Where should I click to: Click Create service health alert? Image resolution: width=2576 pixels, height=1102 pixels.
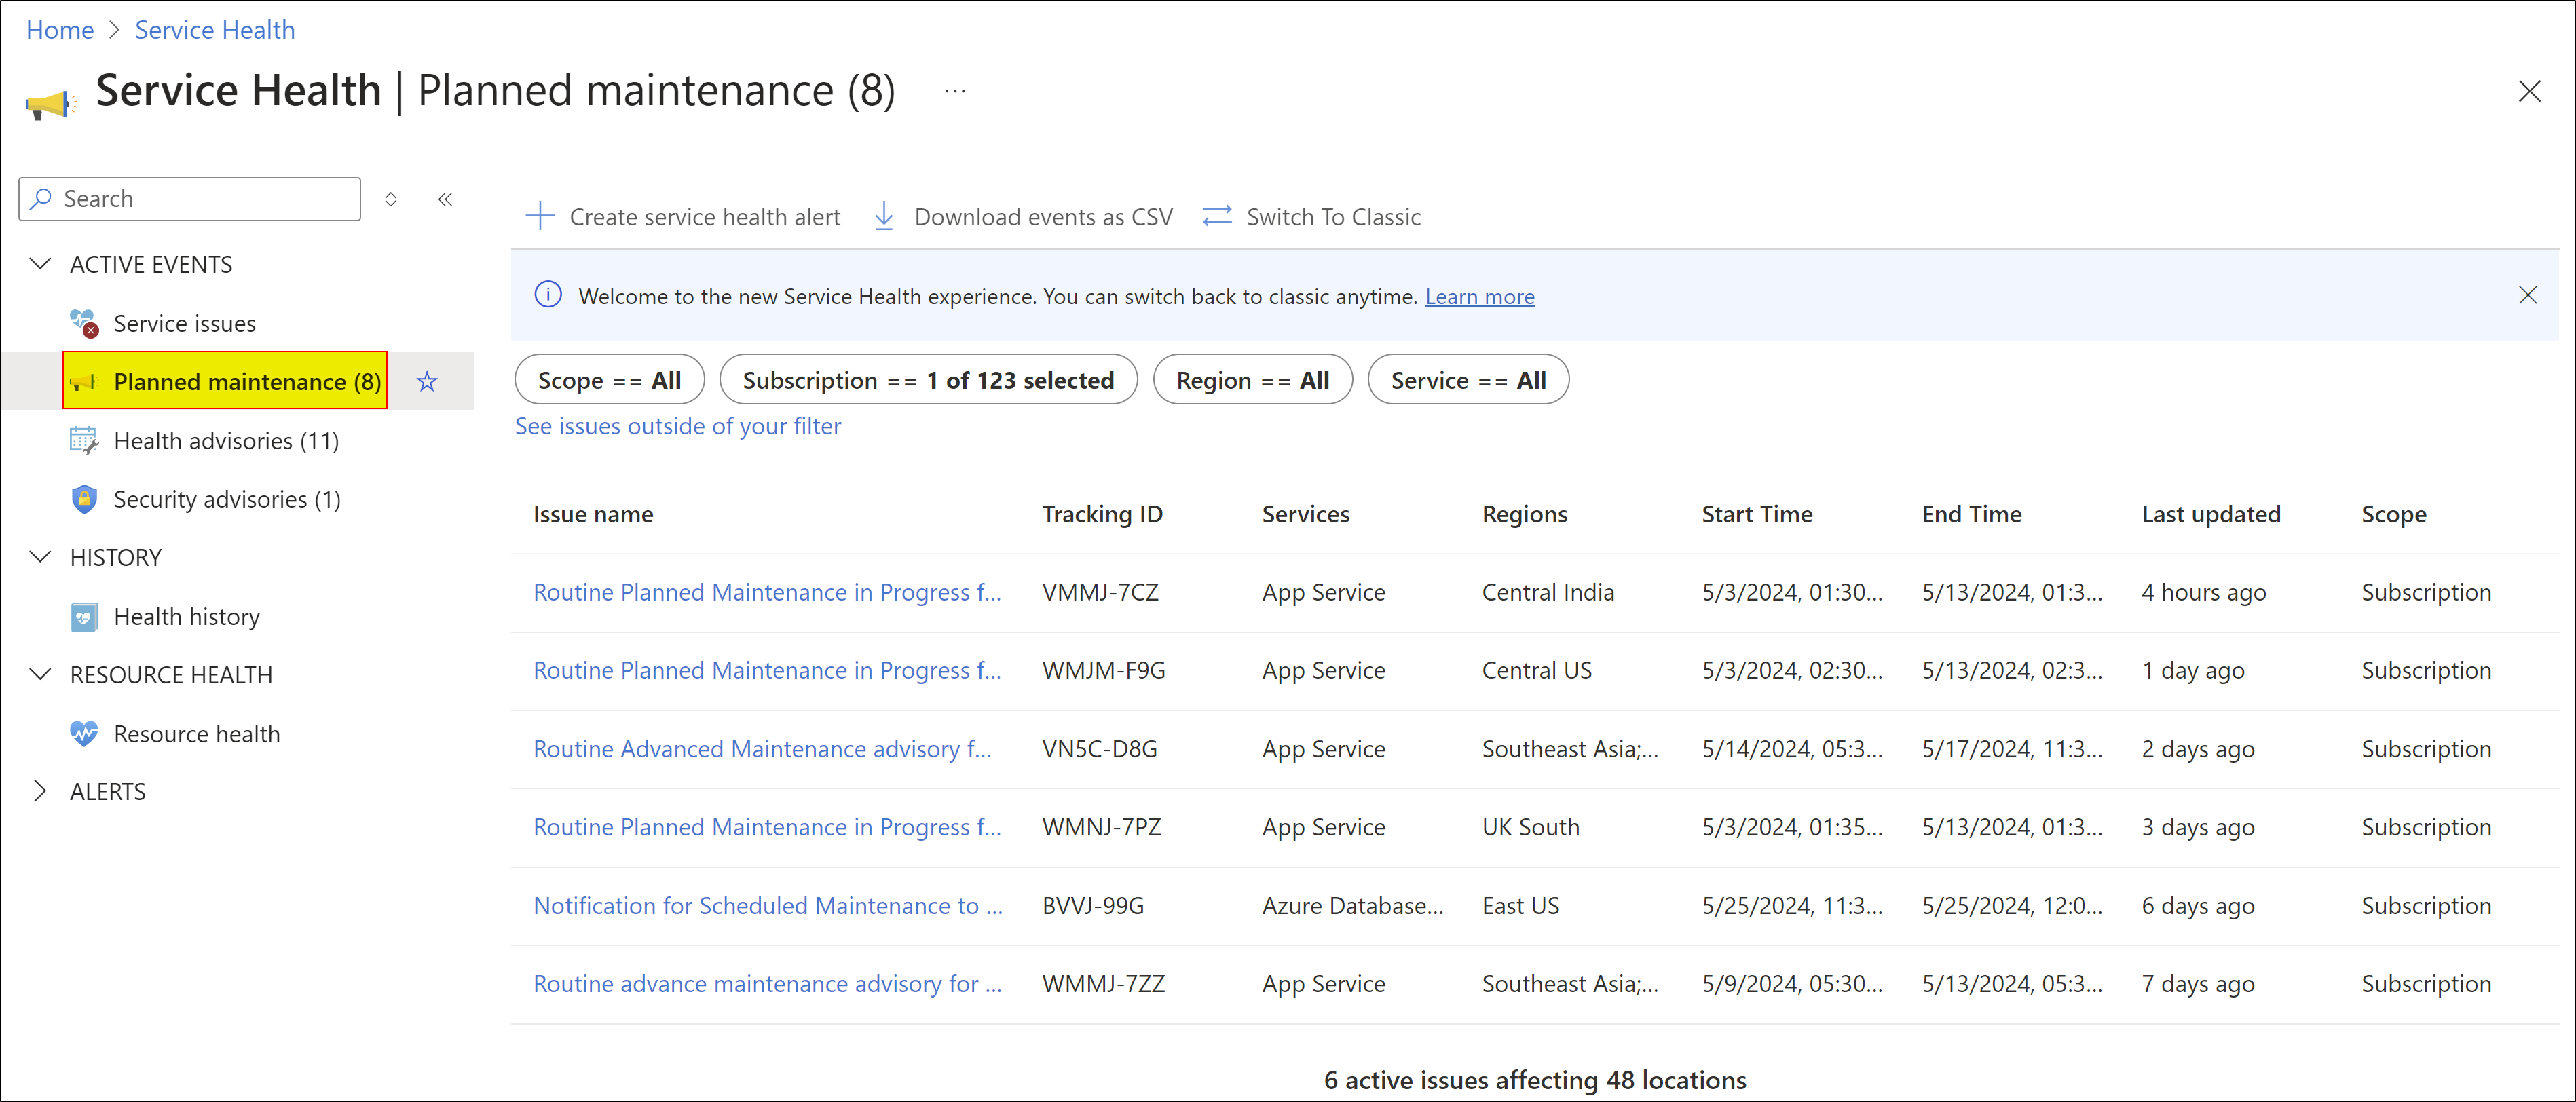coord(705,217)
